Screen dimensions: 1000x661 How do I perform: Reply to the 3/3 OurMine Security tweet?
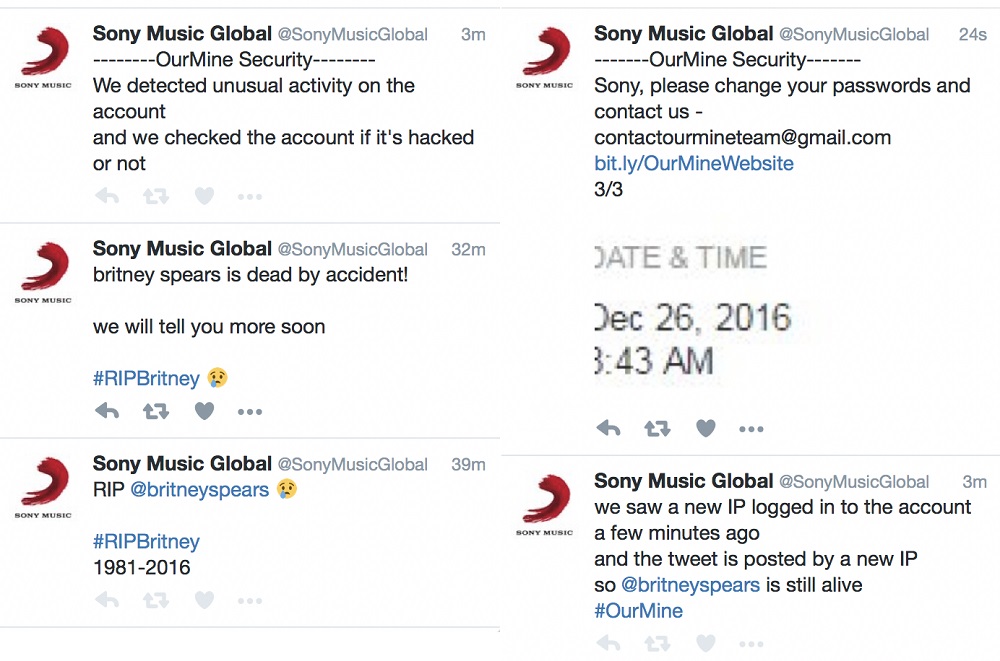point(608,429)
